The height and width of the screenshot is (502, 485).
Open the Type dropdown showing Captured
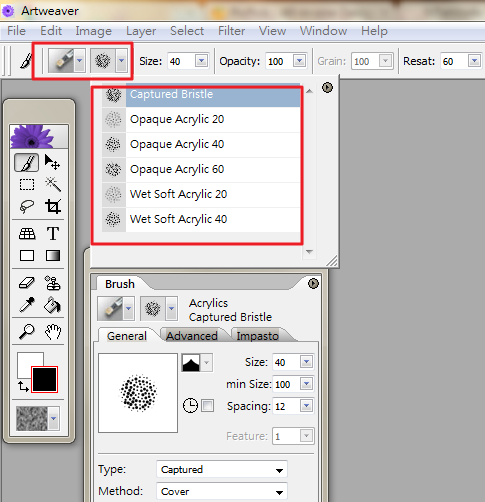pos(222,470)
